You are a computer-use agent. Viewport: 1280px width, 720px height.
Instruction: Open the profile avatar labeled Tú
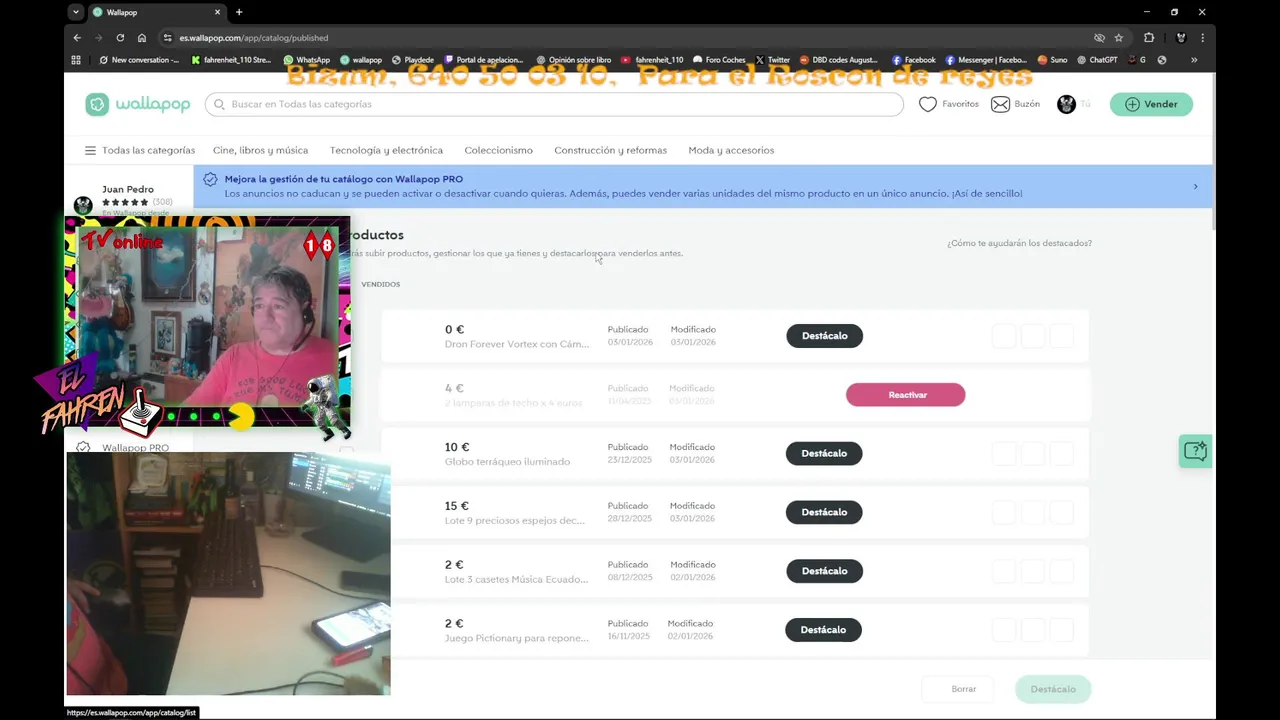click(x=1066, y=104)
